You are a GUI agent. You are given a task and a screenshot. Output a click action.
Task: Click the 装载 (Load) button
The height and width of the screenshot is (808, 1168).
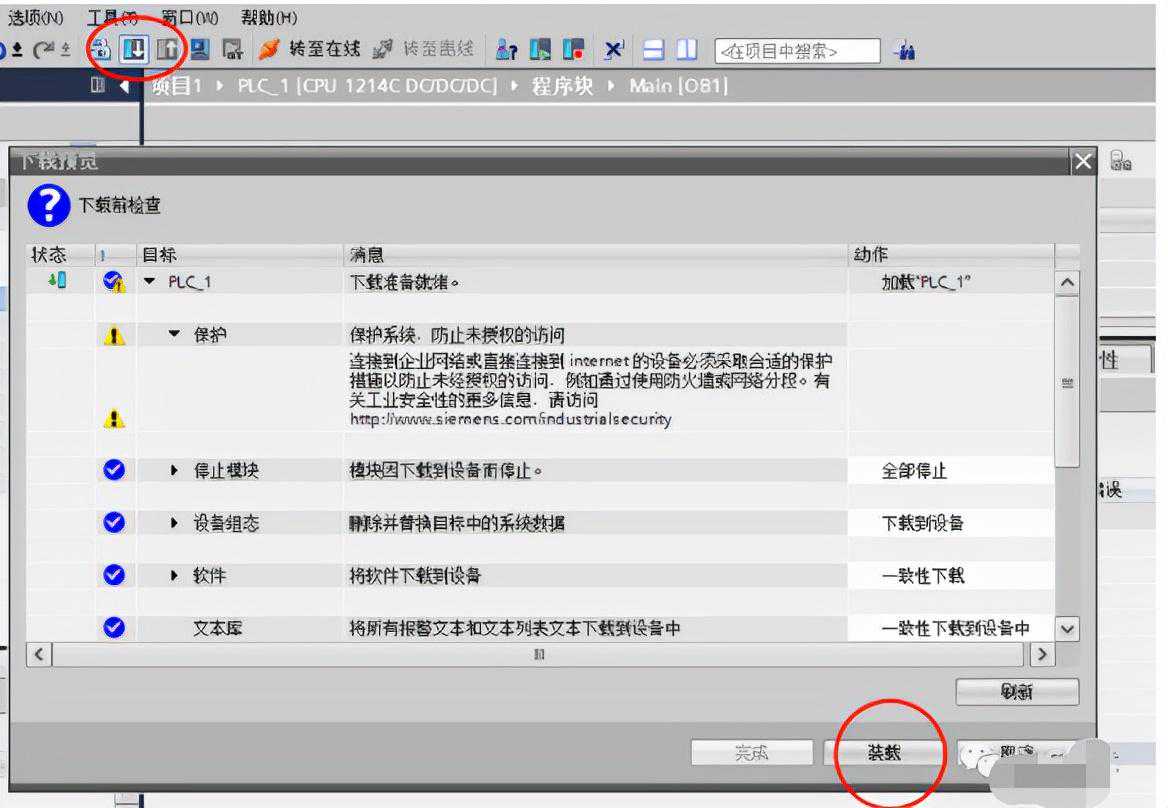[x=884, y=753]
